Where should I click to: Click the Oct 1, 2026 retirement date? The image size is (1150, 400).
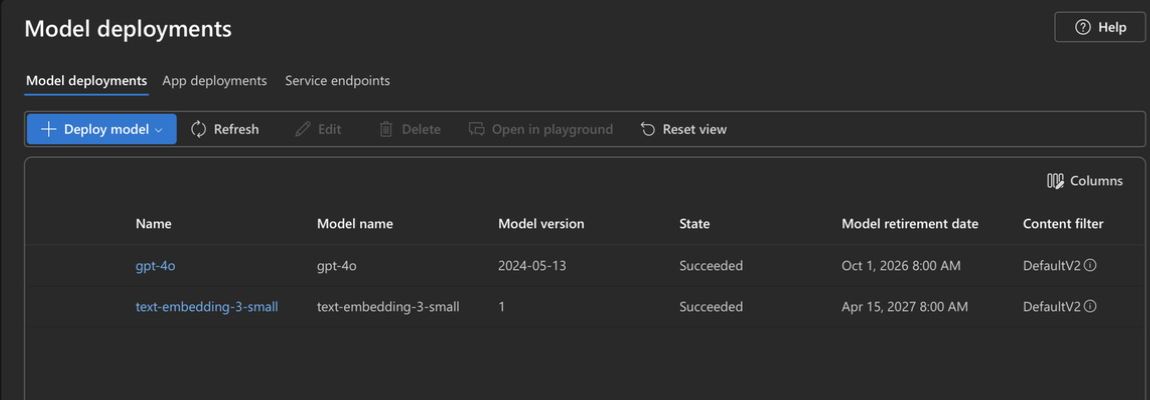[x=901, y=266]
